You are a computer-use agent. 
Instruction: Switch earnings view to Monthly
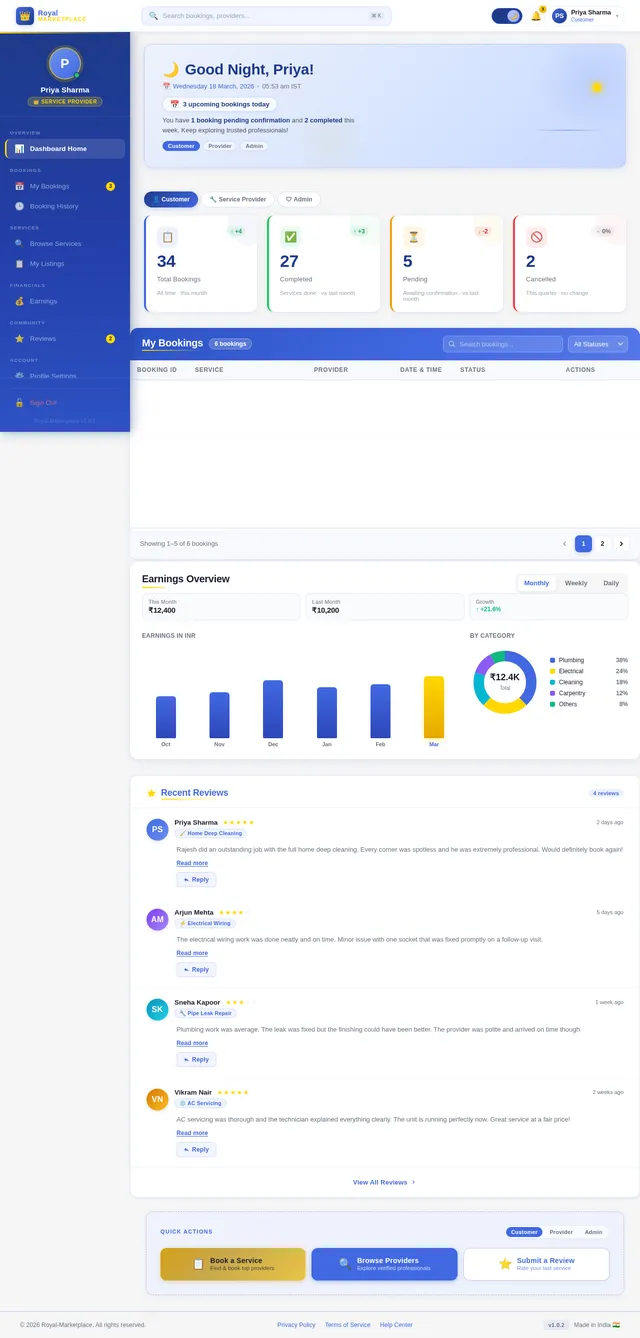point(536,583)
